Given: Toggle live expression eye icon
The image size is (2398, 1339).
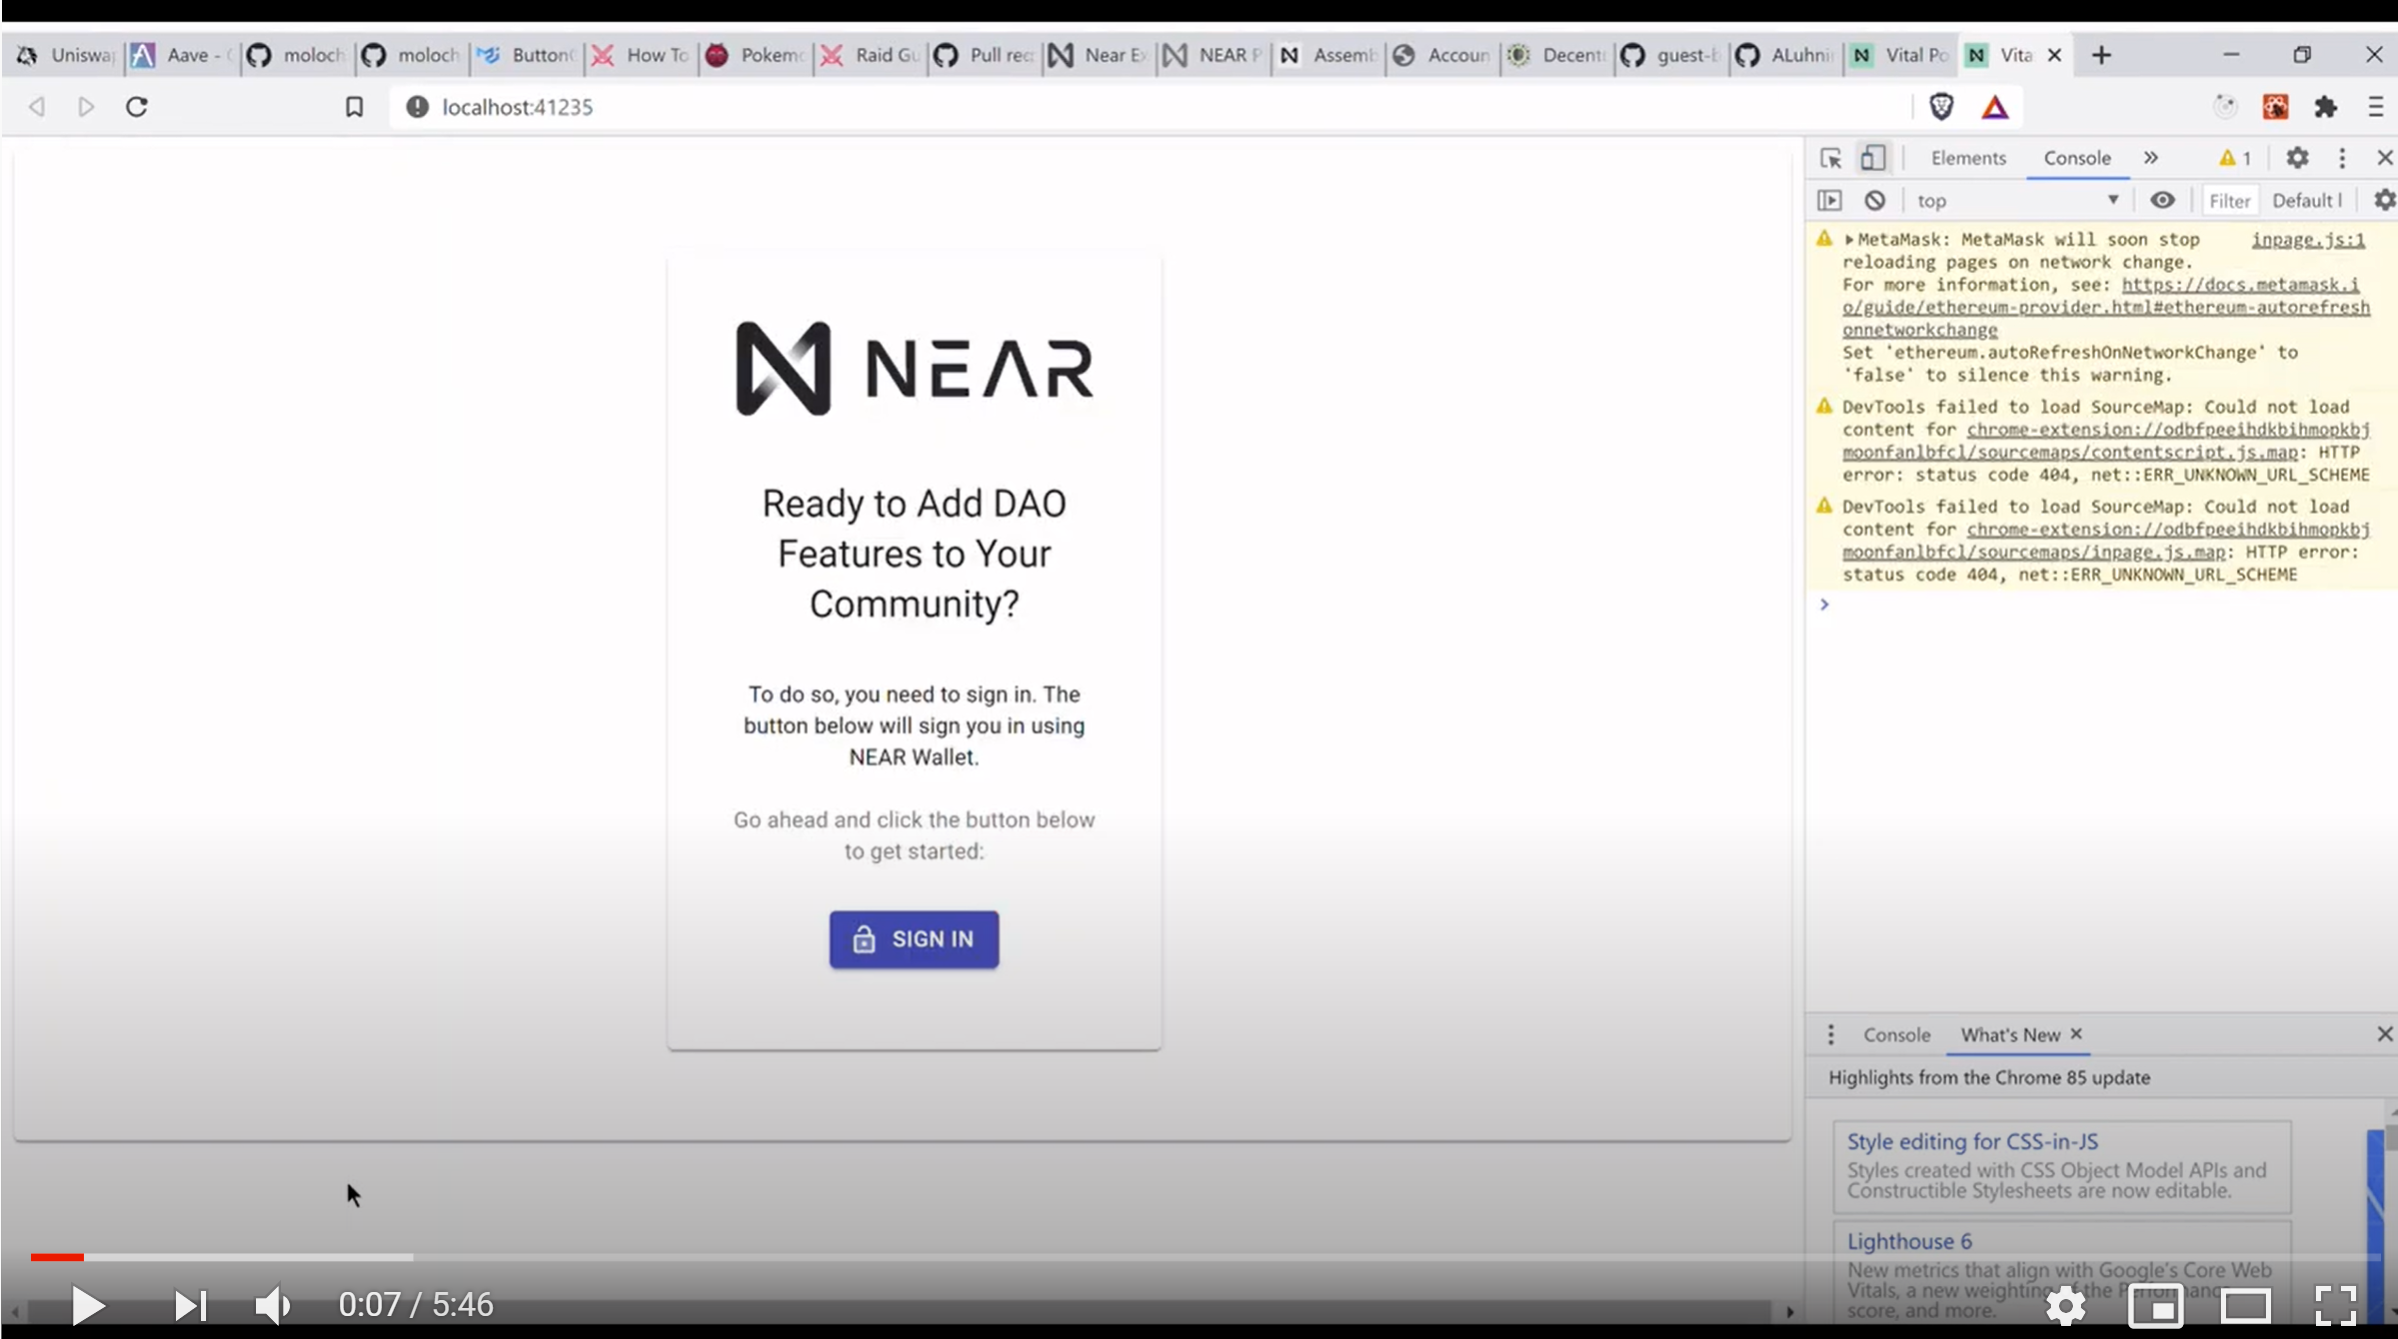Looking at the screenshot, I should (x=2162, y=200).
